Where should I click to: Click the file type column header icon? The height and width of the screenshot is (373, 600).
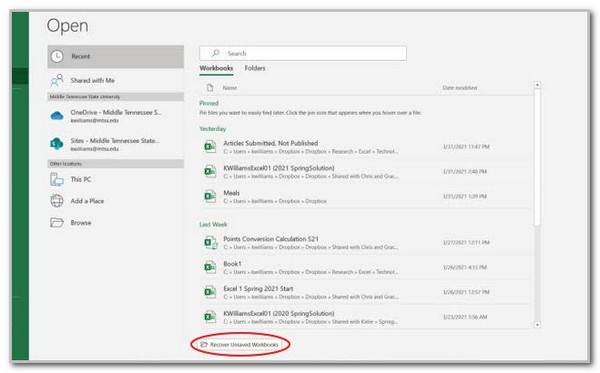pyautogui.click(x=210, y=88)
